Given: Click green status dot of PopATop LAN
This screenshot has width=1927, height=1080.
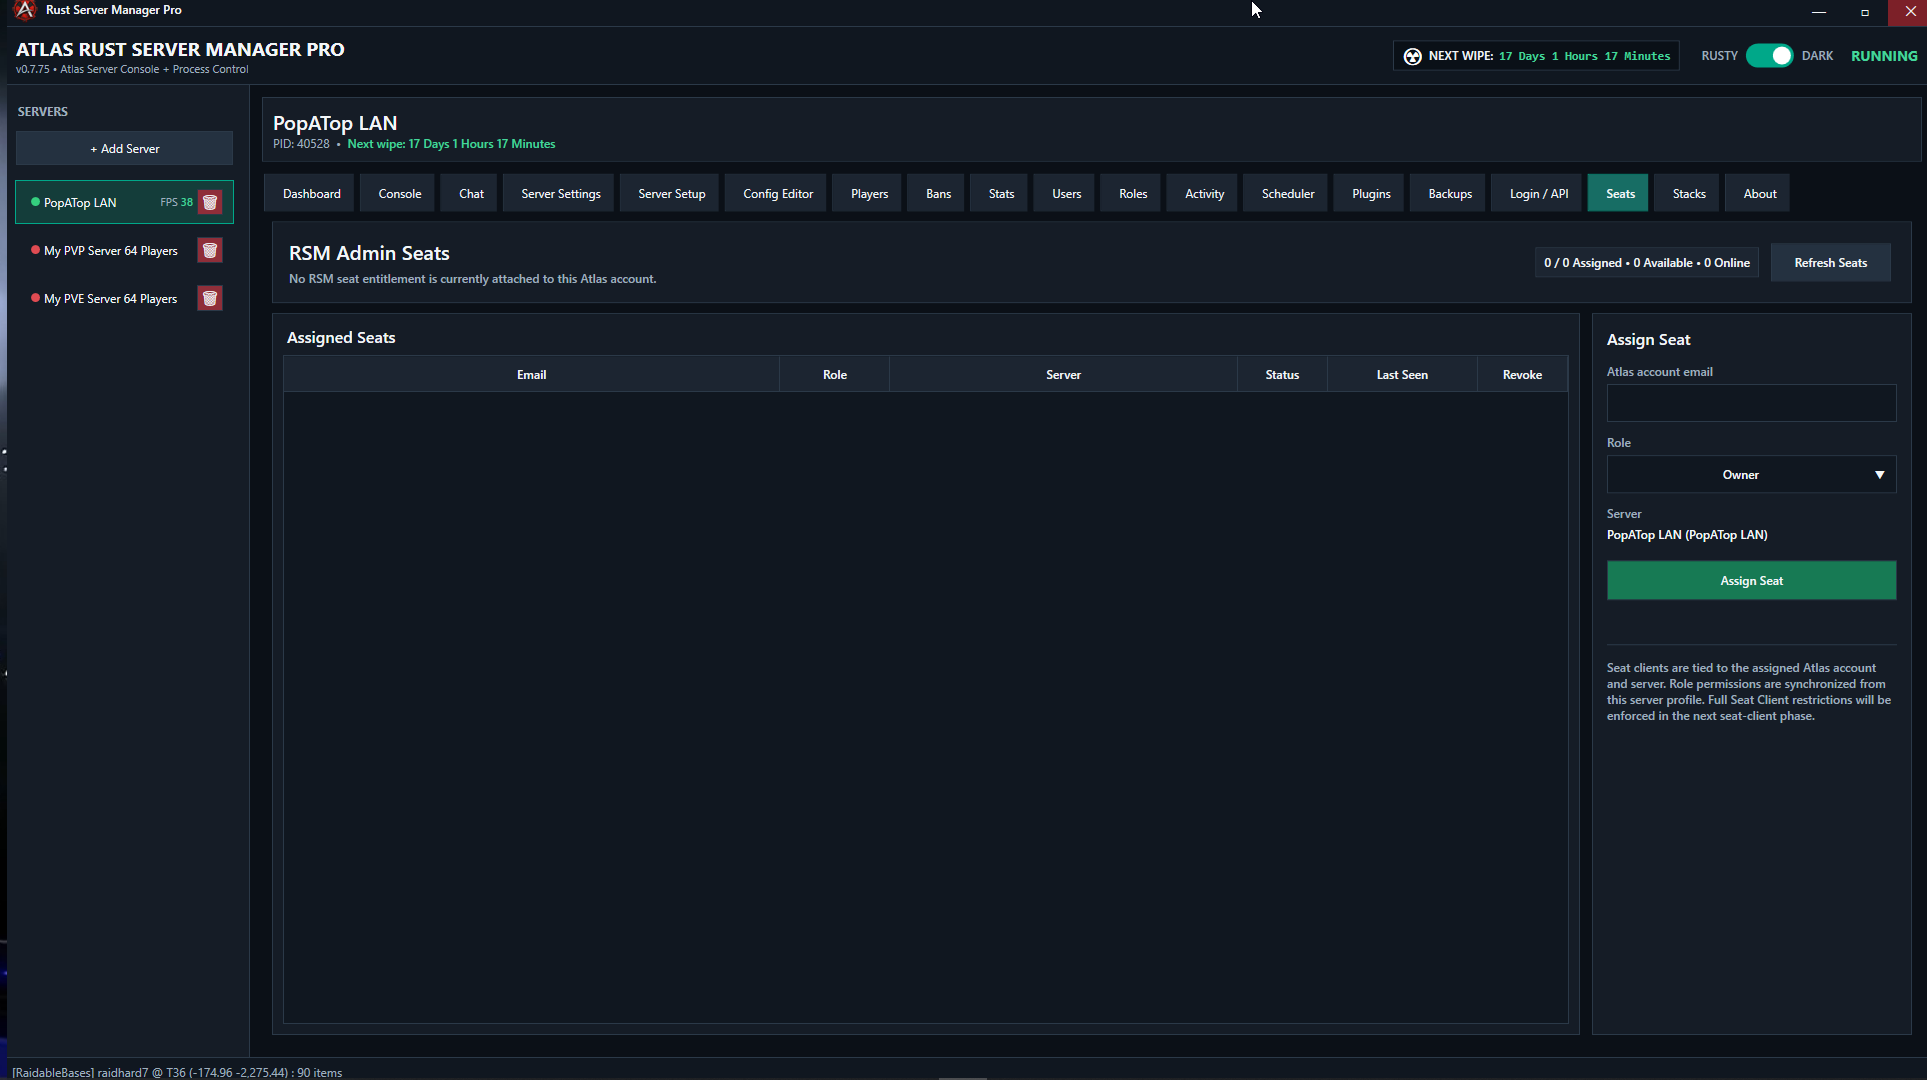Looking at the screenshot, I should tap(36, 202).
